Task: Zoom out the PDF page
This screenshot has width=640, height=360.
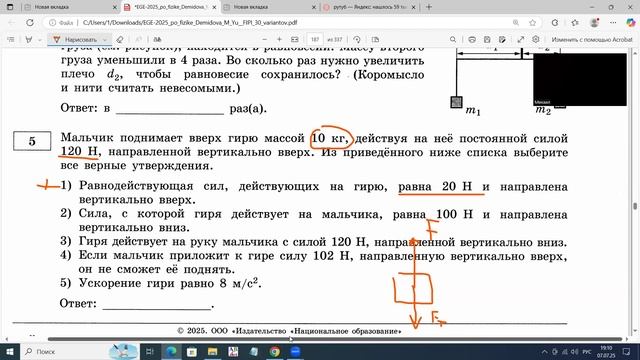Action: [264, 40]
